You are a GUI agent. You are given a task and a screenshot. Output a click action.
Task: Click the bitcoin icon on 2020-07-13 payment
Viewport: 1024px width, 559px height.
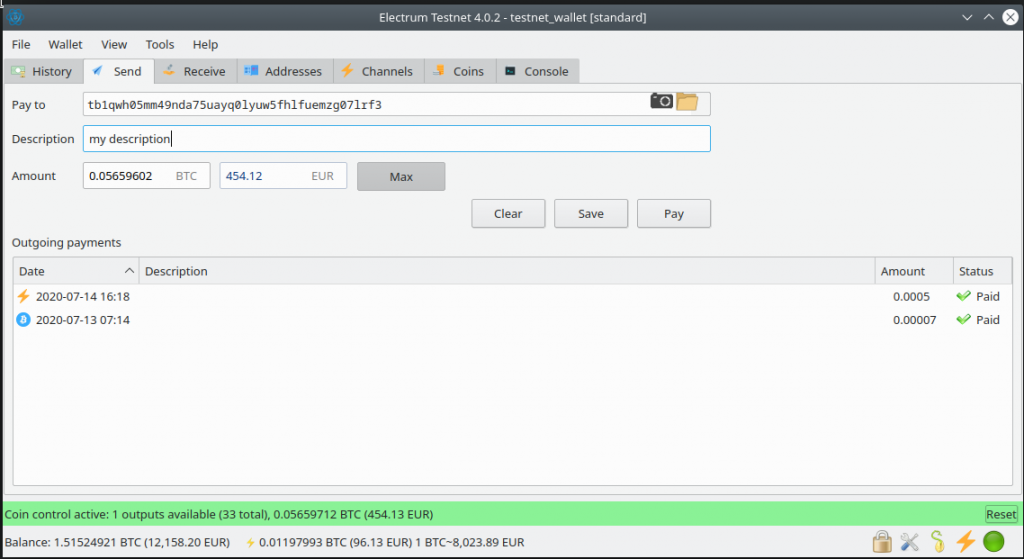coord(24,319)
